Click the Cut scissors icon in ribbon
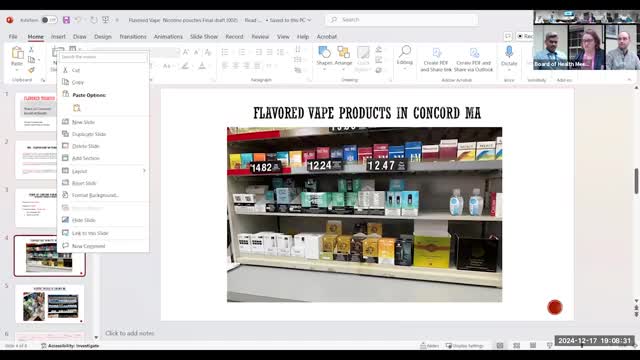 coord(31,49)
